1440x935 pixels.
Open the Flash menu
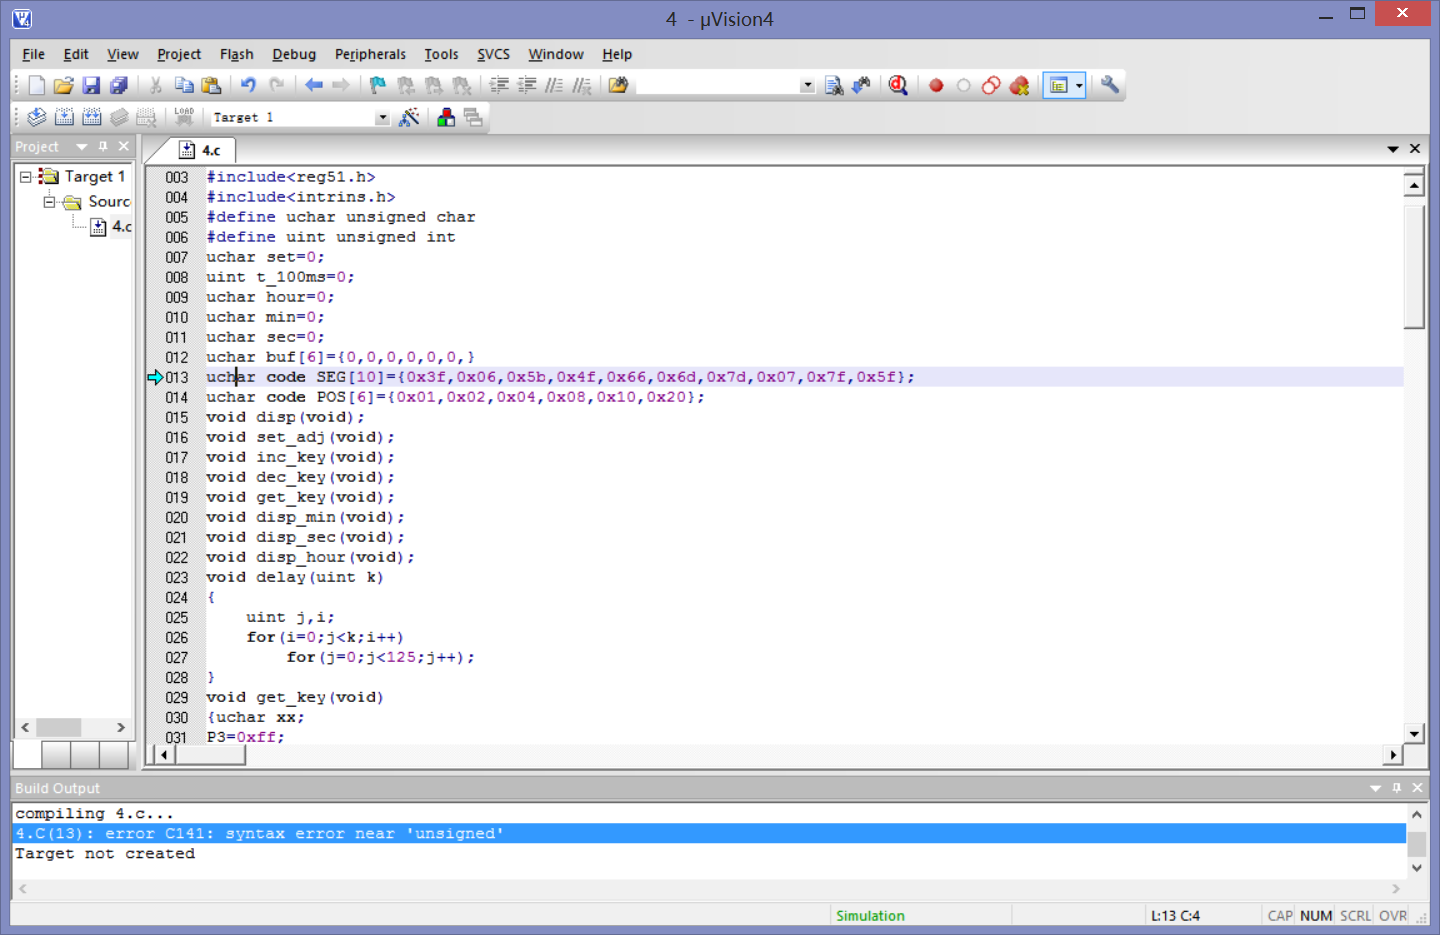(x=236, y=54)
